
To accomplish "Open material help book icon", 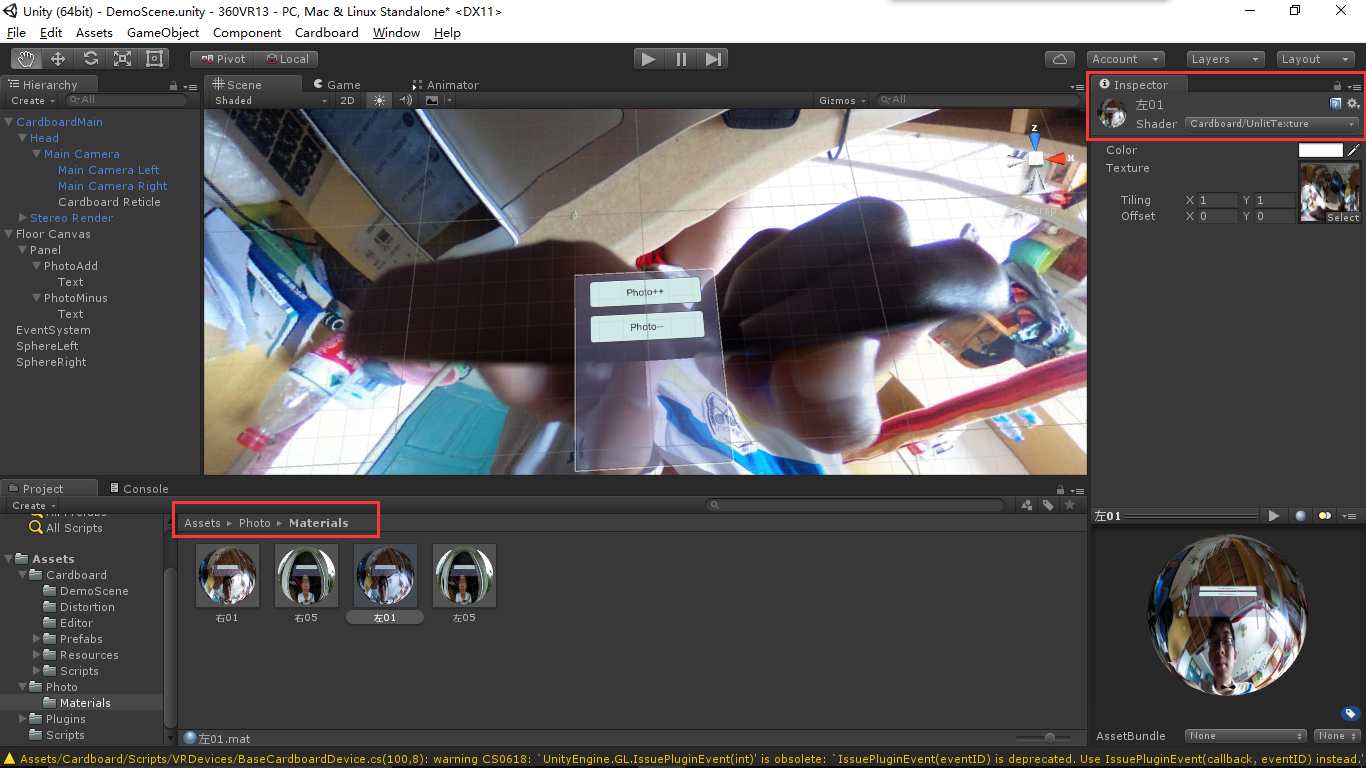I will coord(1335,104).
